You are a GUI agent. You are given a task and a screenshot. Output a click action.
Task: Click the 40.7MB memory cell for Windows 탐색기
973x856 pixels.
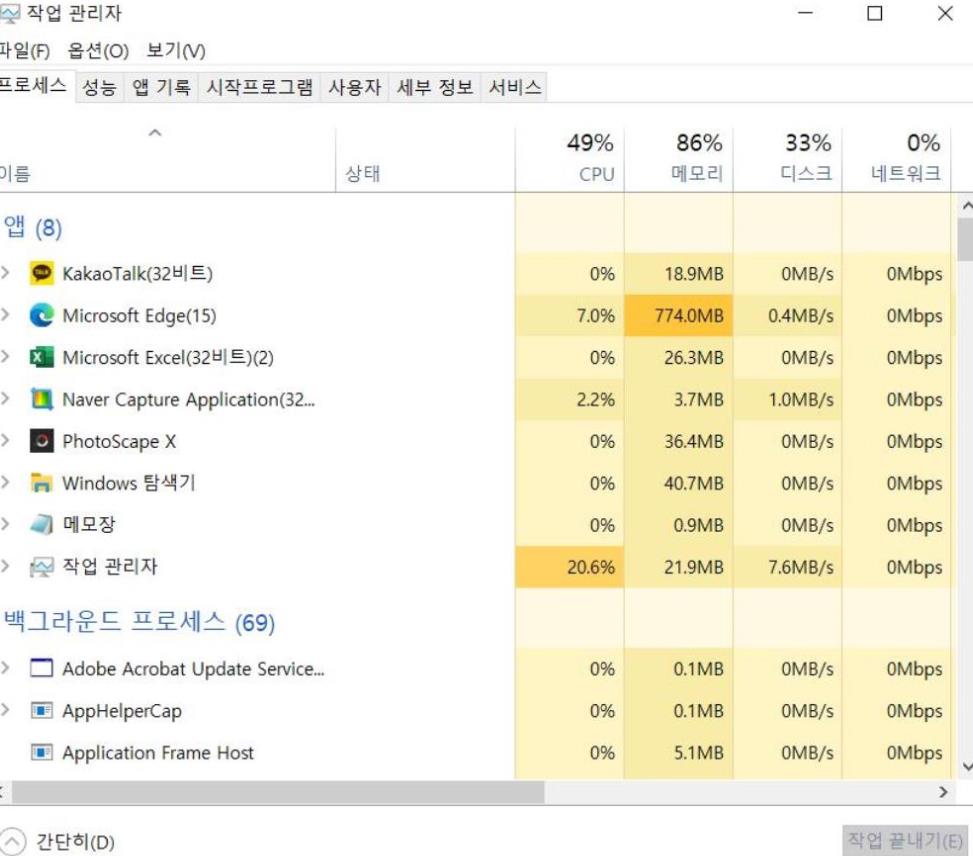pyautogui.click(x=678, y=483)
